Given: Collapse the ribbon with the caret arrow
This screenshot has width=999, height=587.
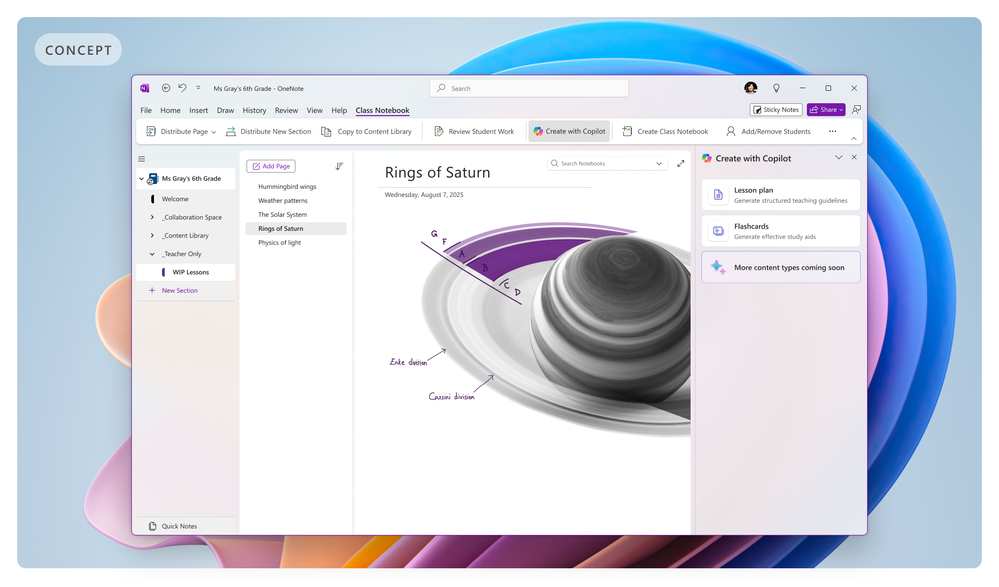Looking at the screenshot, I should tap(854, 138).
